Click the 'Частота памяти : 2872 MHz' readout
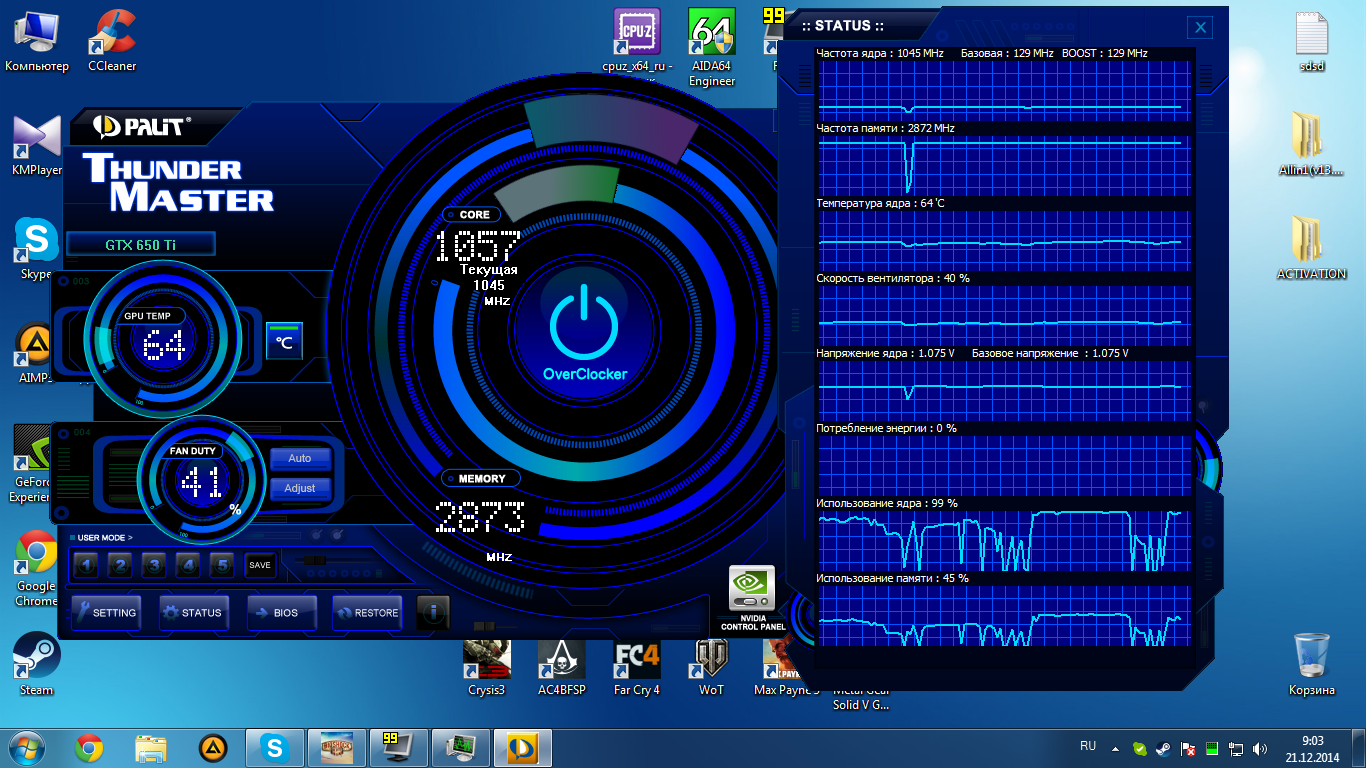Viewport: 1366px width, 768px height. click(885, 128)
